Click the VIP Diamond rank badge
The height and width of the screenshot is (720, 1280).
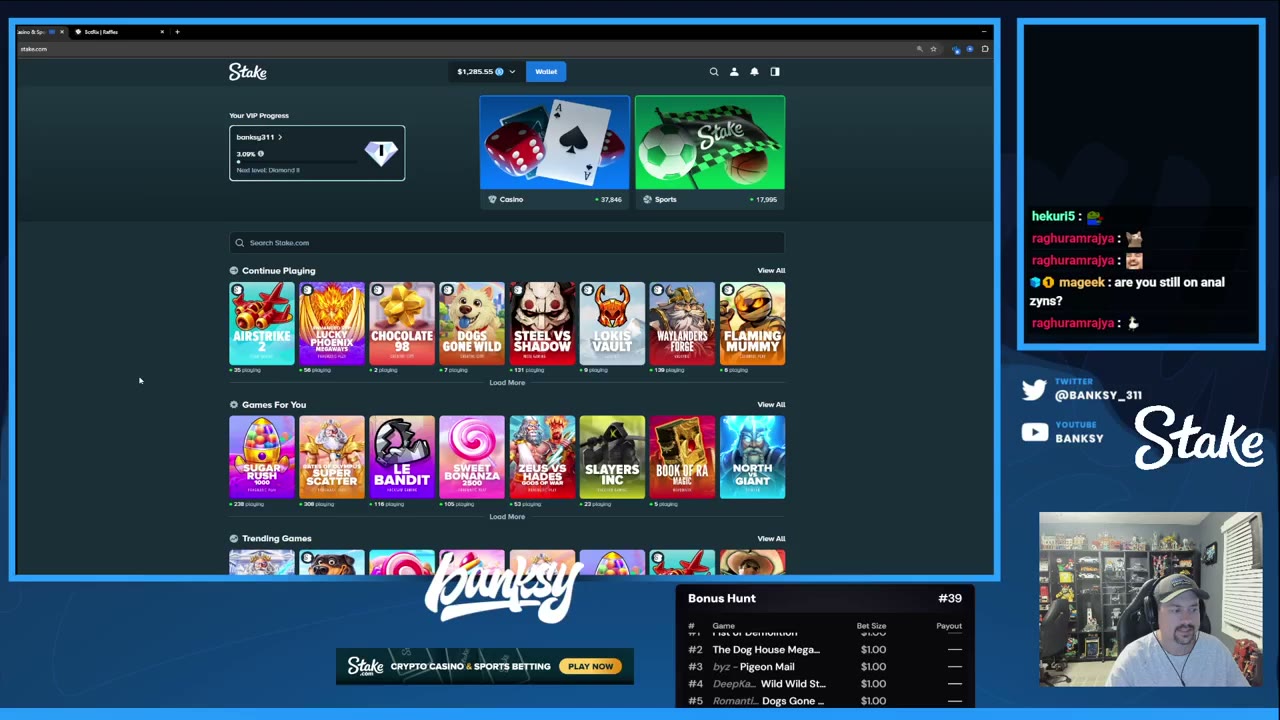[381, 152]
